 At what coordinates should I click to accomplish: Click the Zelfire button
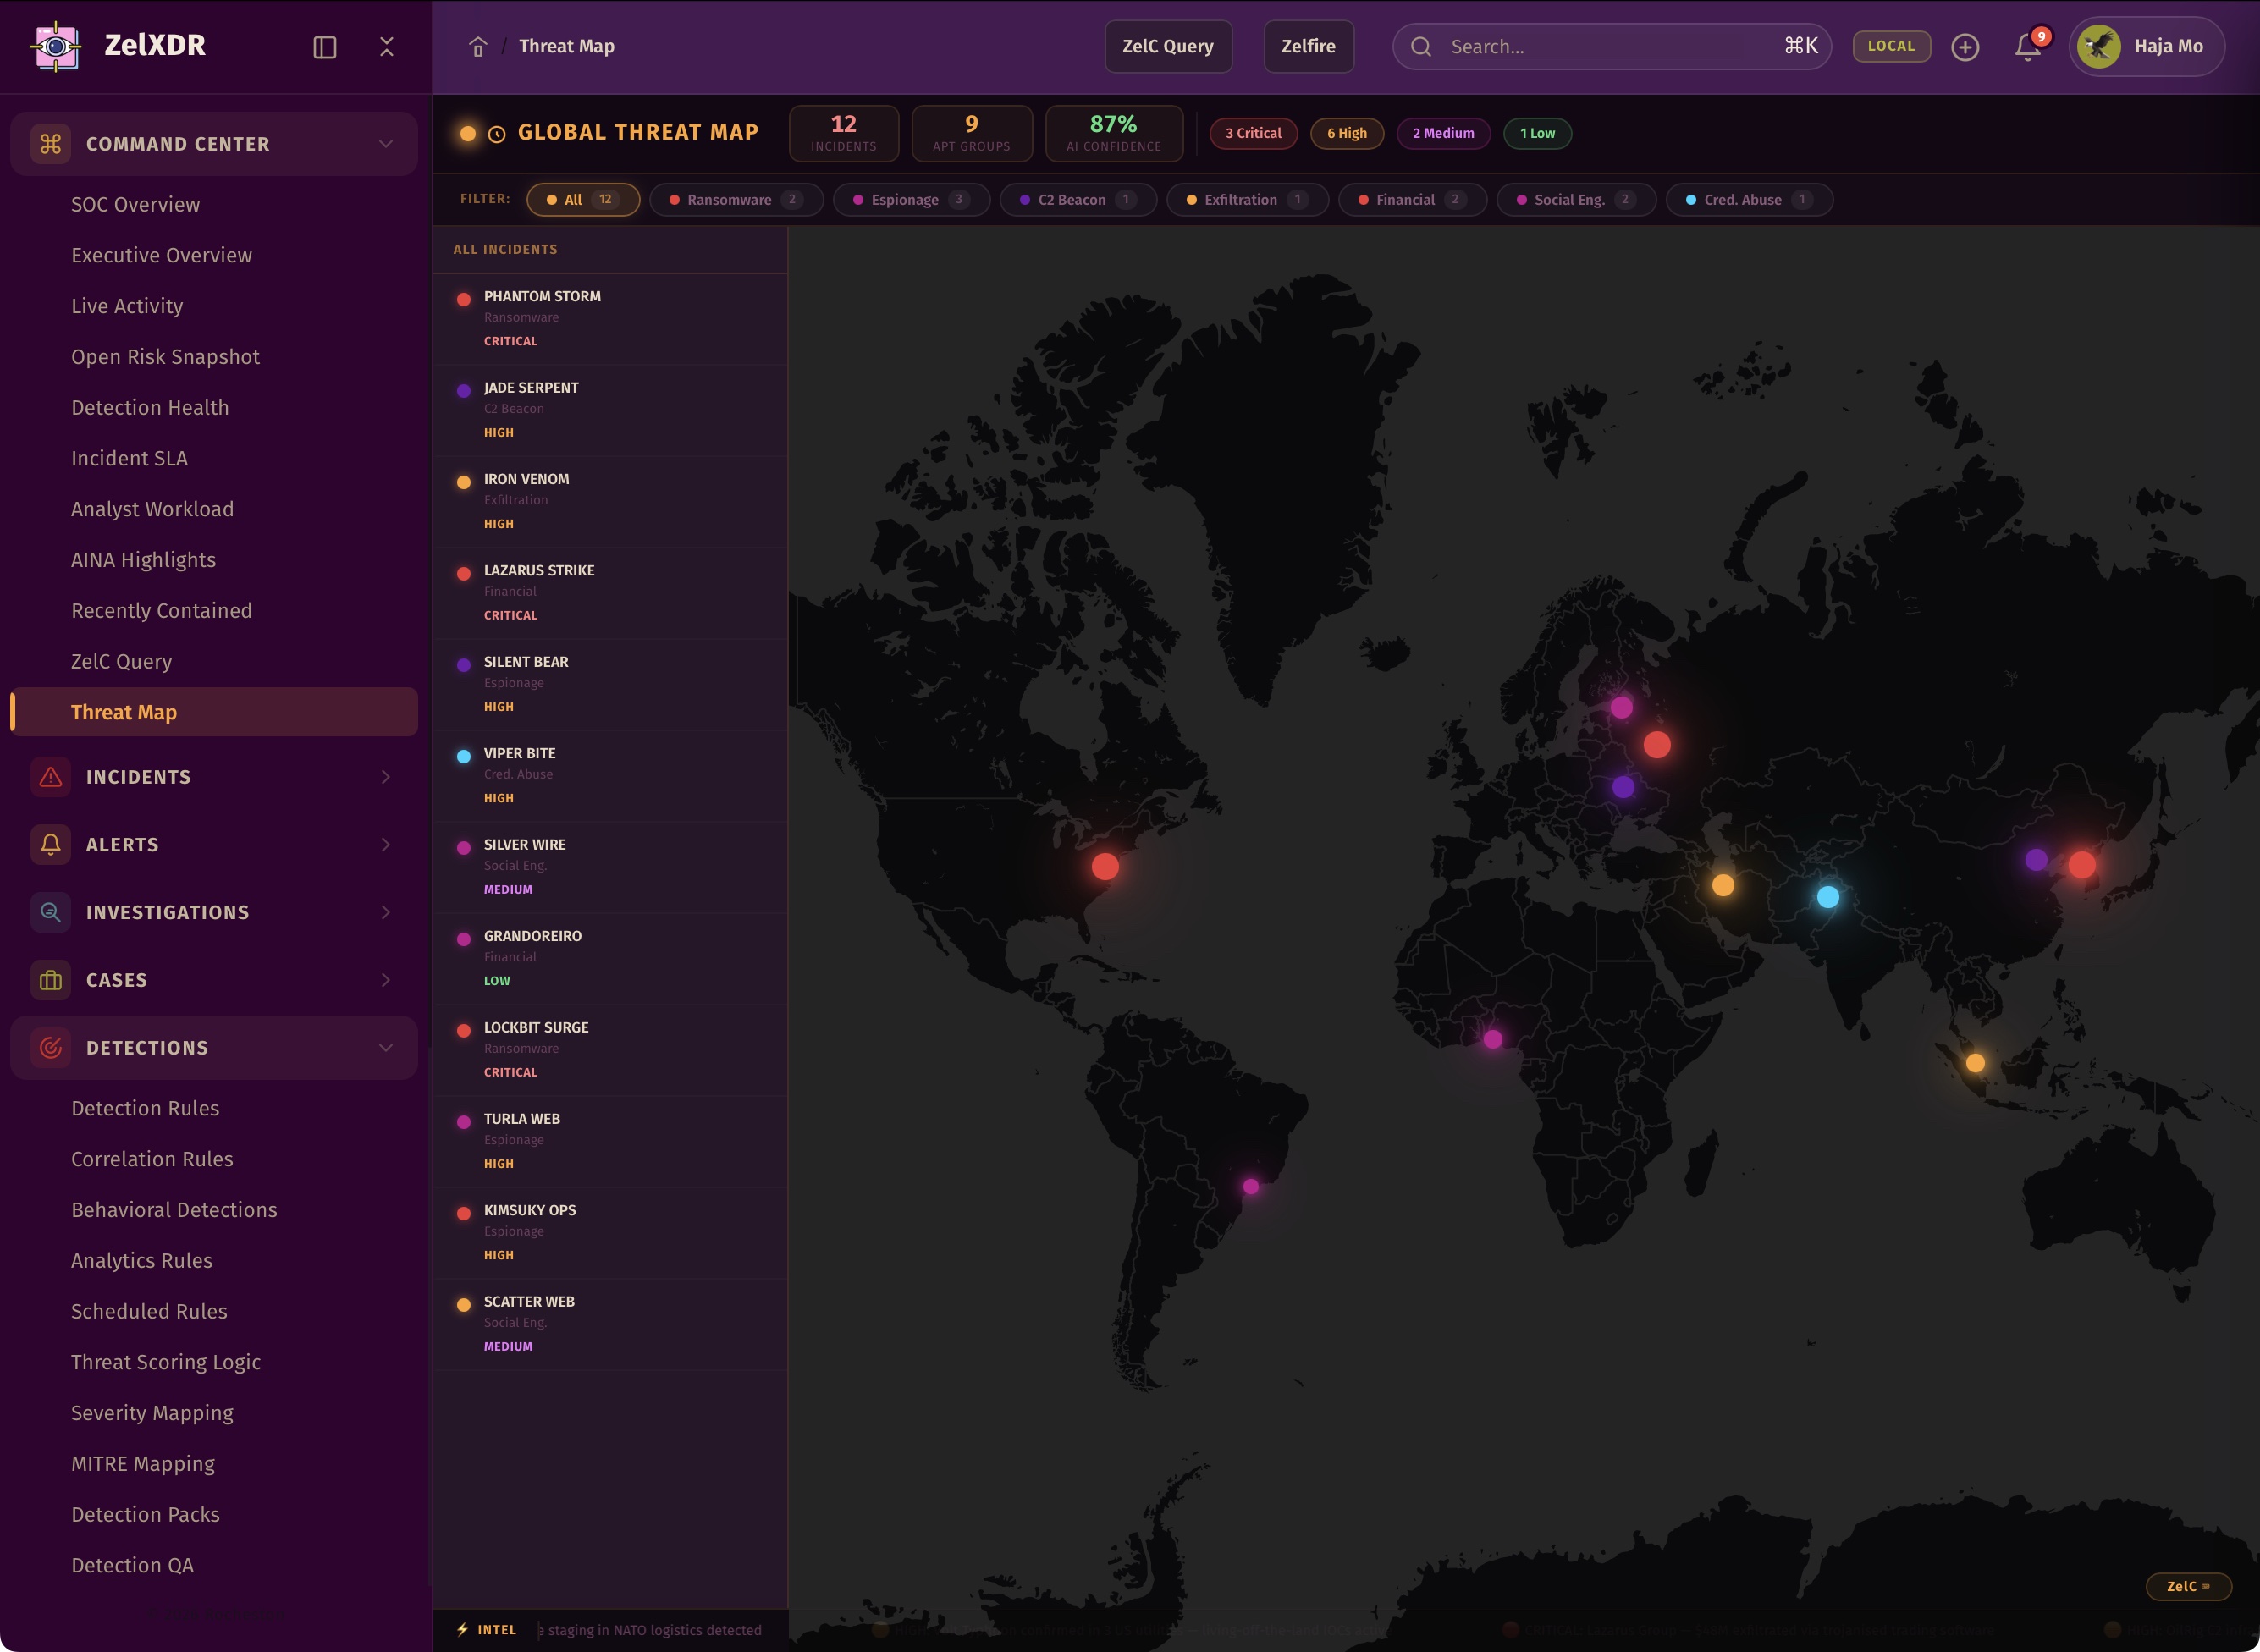[1307, 47]
